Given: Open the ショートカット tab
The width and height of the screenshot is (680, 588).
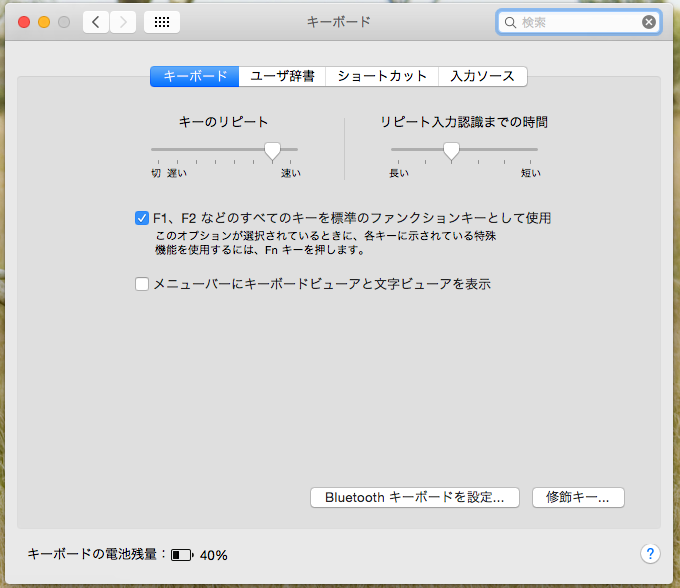Looking at the screenshot, I should 382,76.
